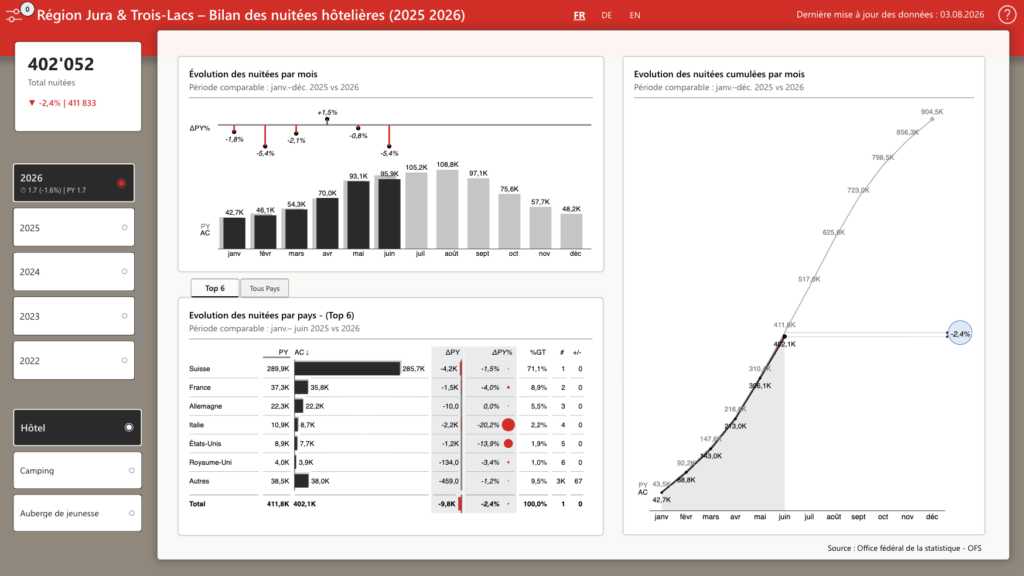Click the 904,5K cumulative endpoint label
The image size is (1024, 576).
(x=932, y=112)
